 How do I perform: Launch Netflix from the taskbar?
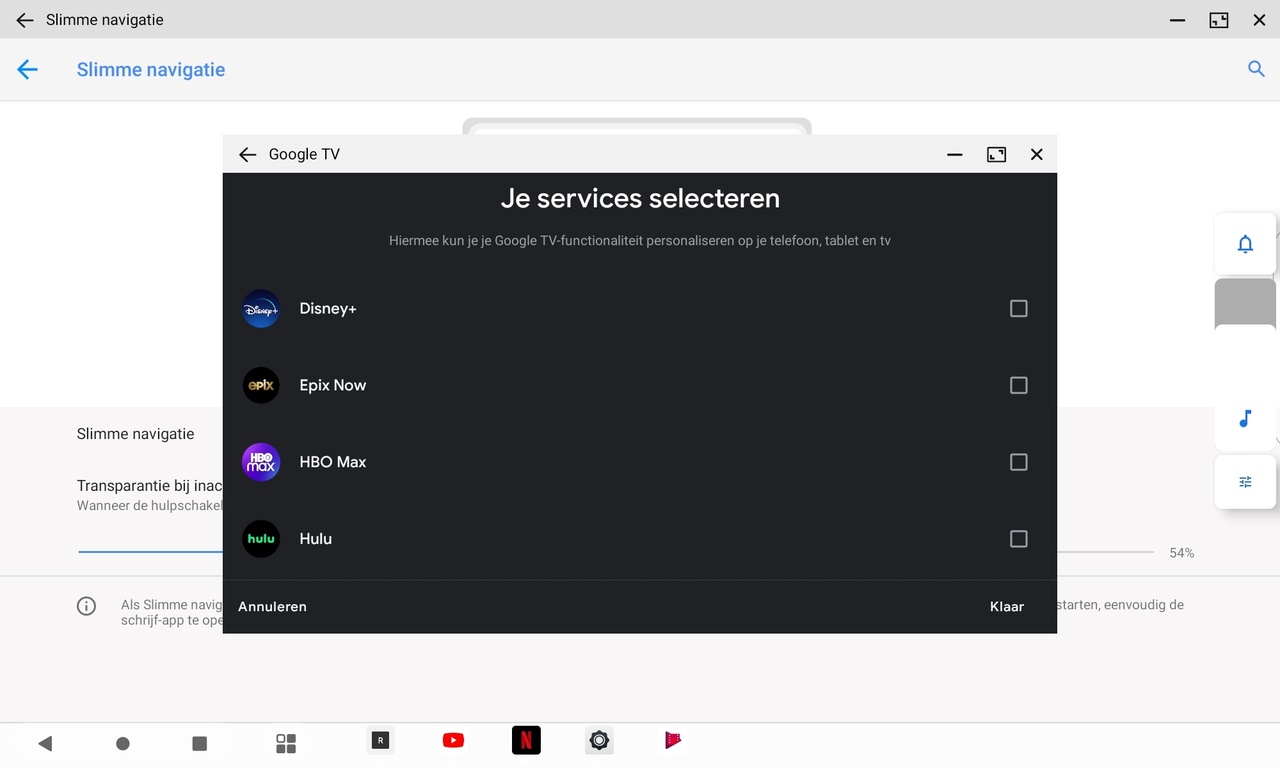point(526,740)
